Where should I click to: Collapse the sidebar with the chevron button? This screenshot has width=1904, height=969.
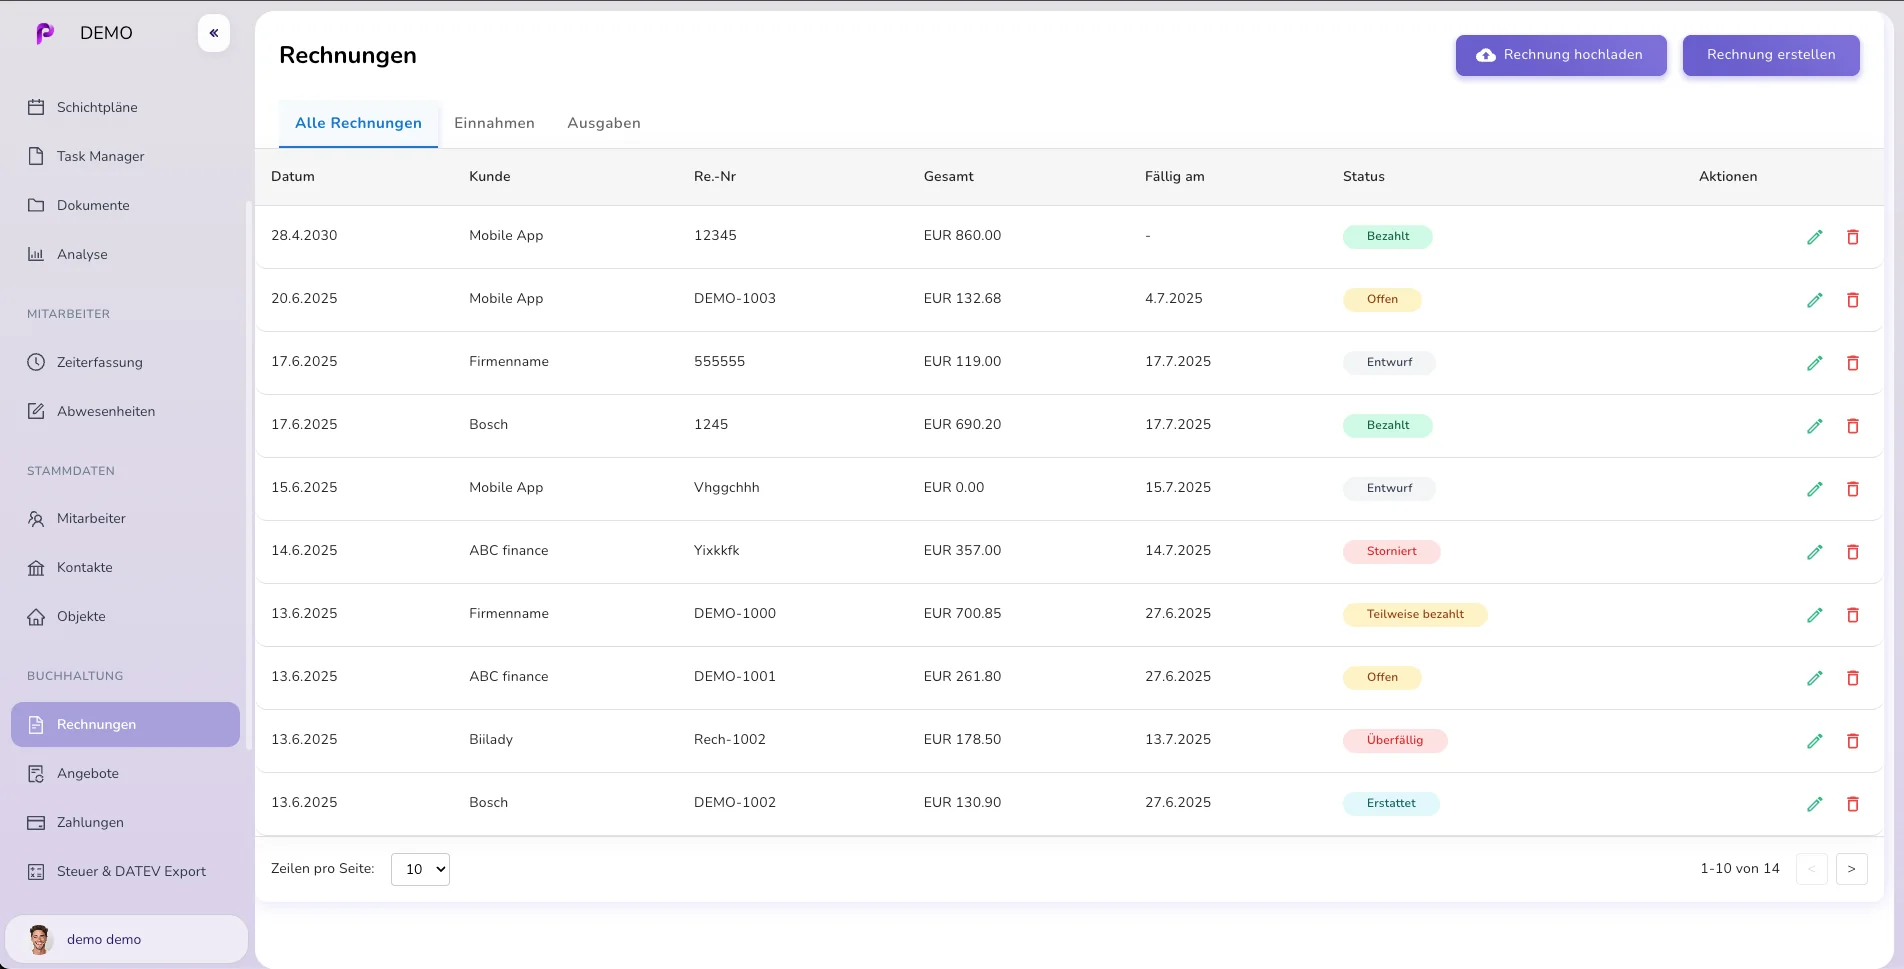(213, 32)
